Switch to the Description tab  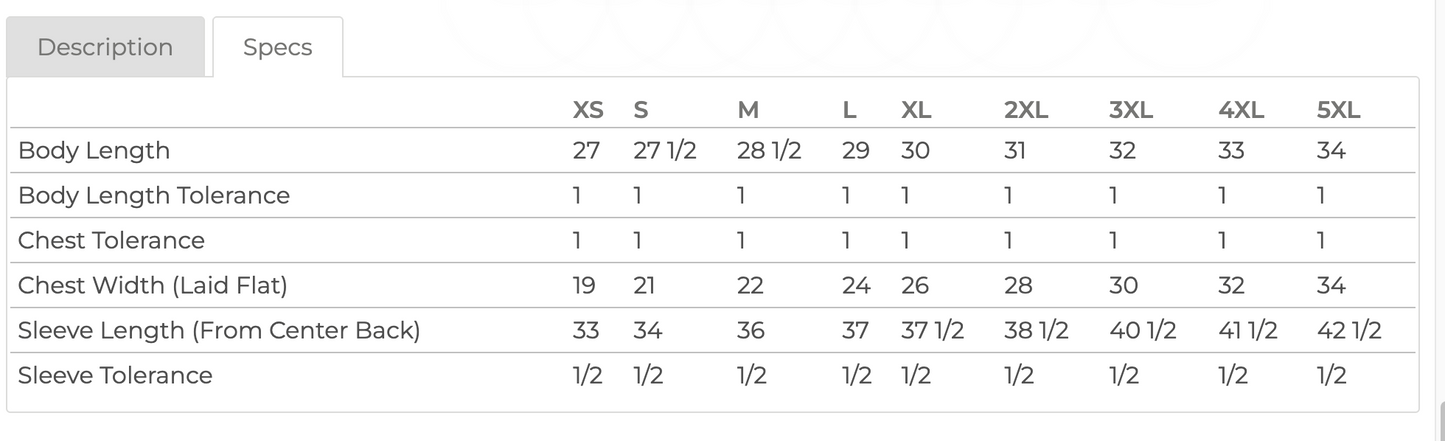click(x=105, y=47)
